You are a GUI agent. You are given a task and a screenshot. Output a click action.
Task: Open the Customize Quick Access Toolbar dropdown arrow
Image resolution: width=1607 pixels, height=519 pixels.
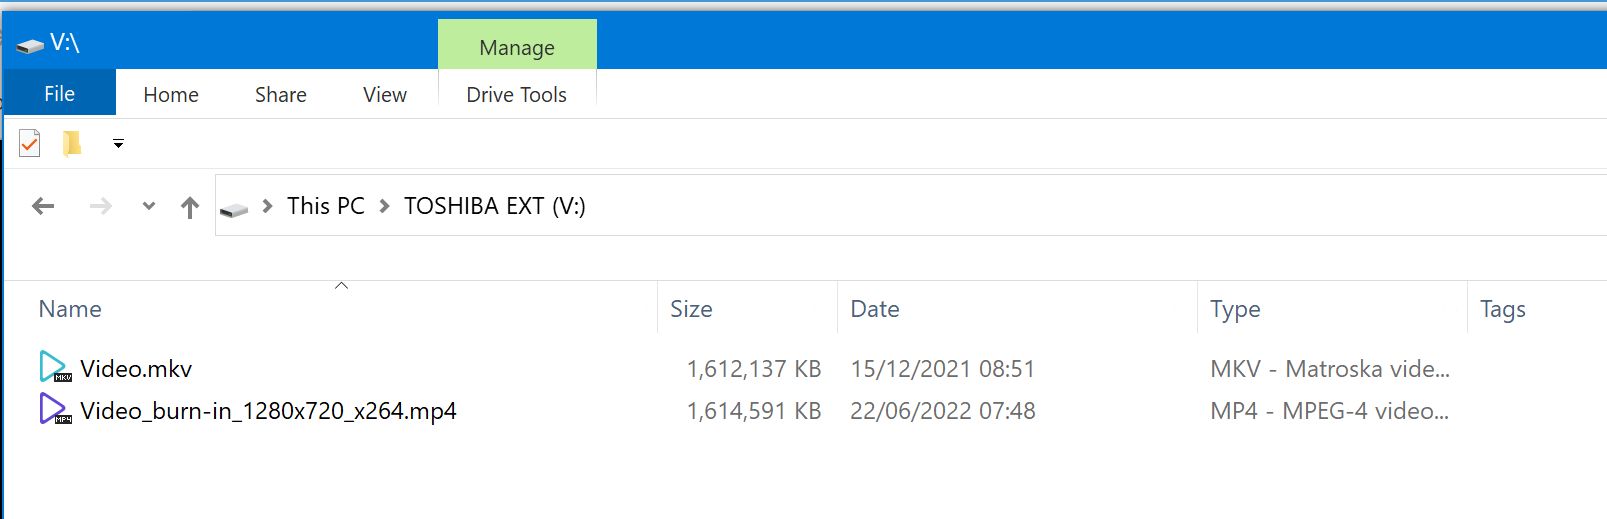[118, 144]
